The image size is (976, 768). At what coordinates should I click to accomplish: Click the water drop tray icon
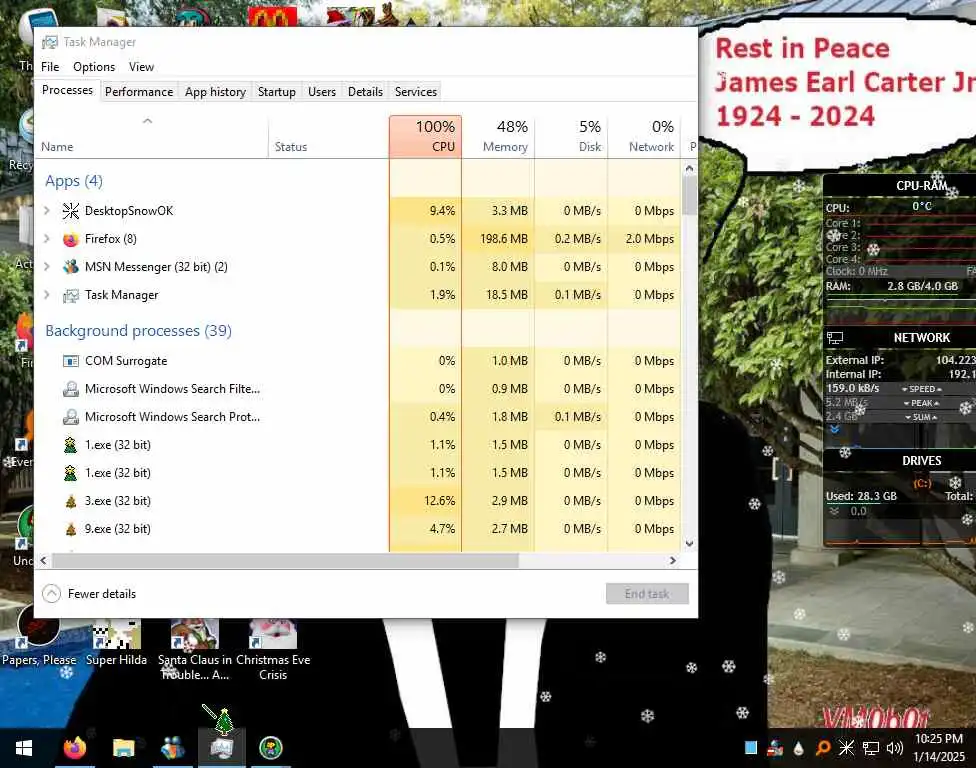(799, 748)
